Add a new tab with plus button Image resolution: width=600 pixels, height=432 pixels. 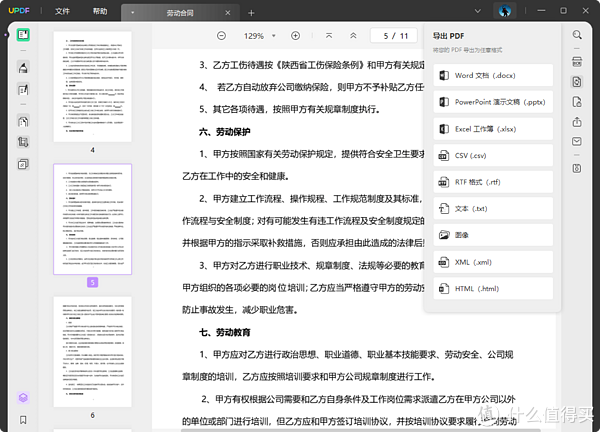tap(251, 12)
